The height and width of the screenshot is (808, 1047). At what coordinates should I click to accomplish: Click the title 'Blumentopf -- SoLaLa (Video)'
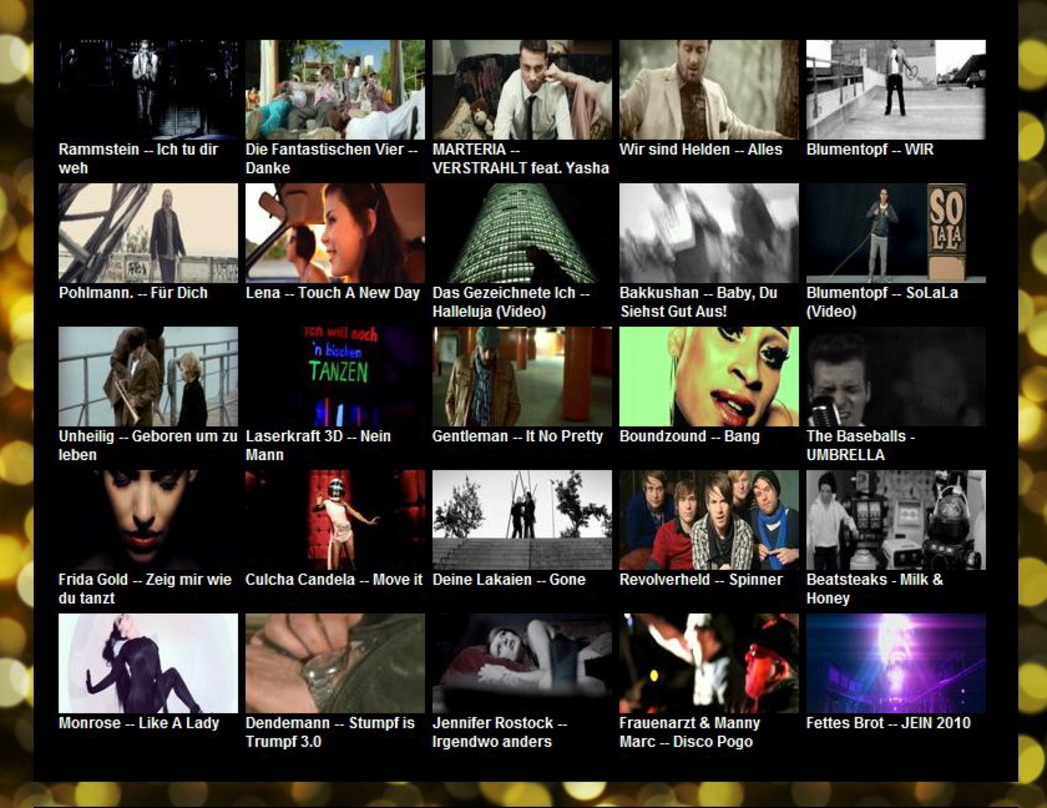pyautogui.click(x=882, y=302)
